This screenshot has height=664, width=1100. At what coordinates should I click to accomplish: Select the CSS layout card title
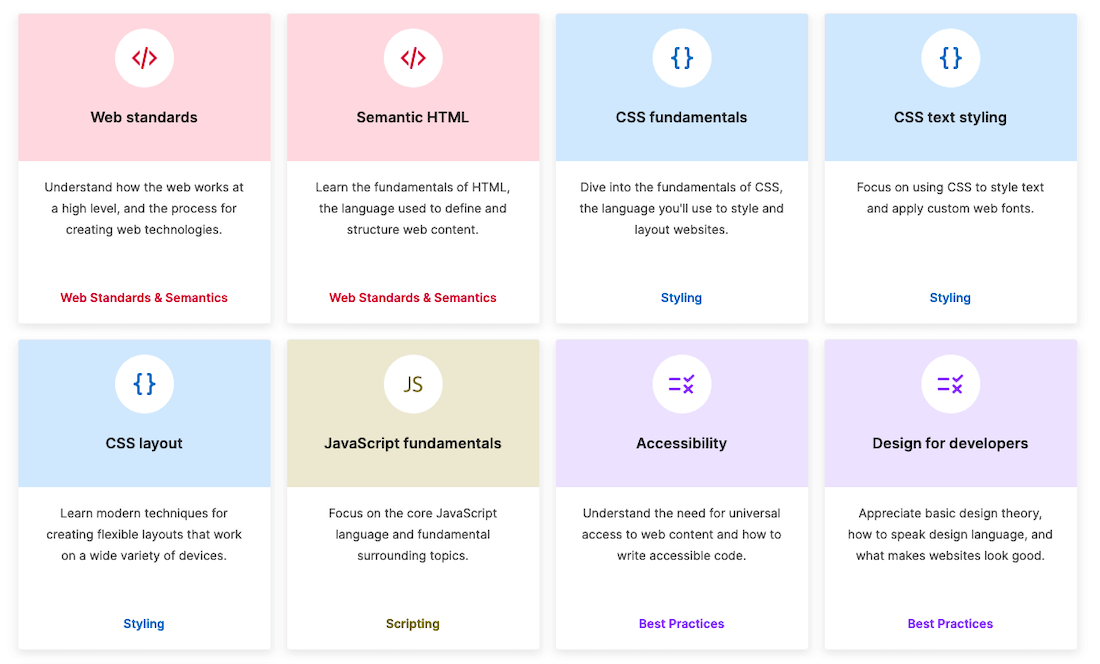tap(144, 443)
